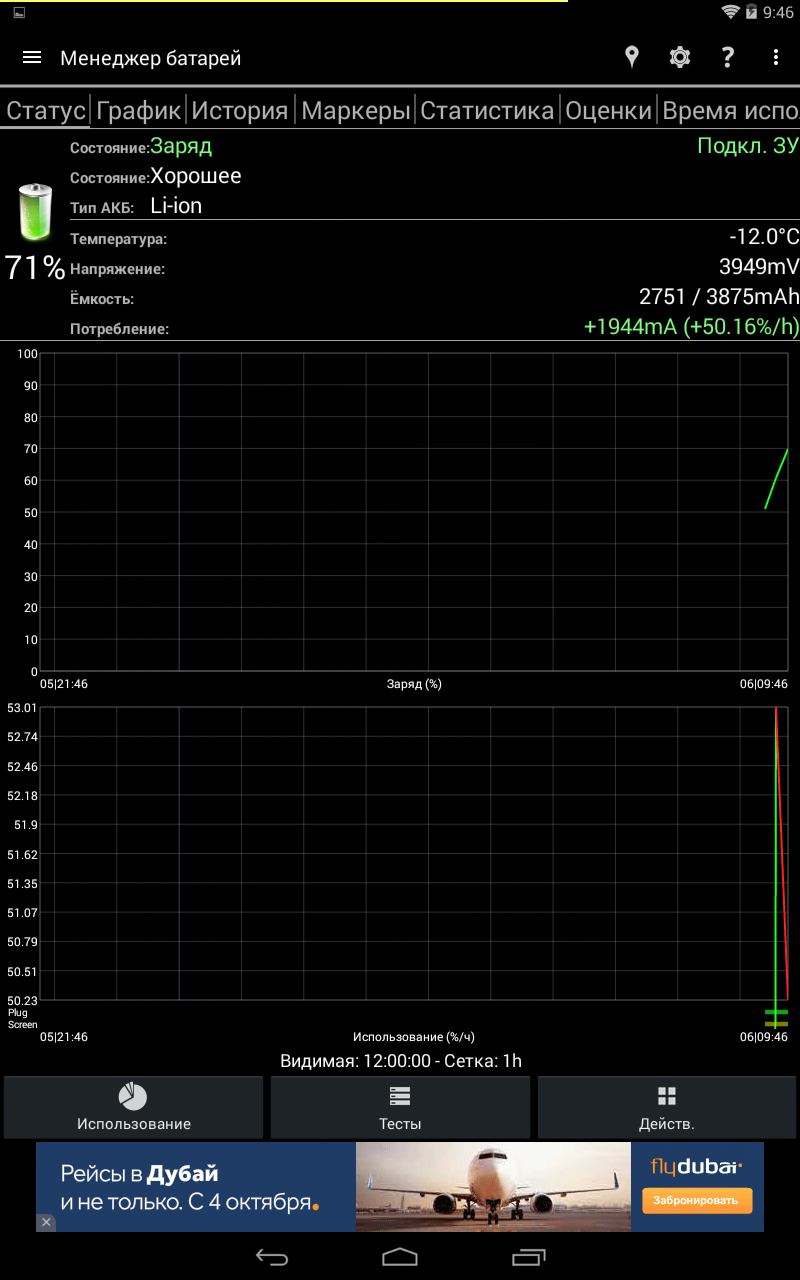Tap the flydubai airplane ad image
Image resolution: width=800 pixels, height=1280 pixels.
(x=493, y=1187)
